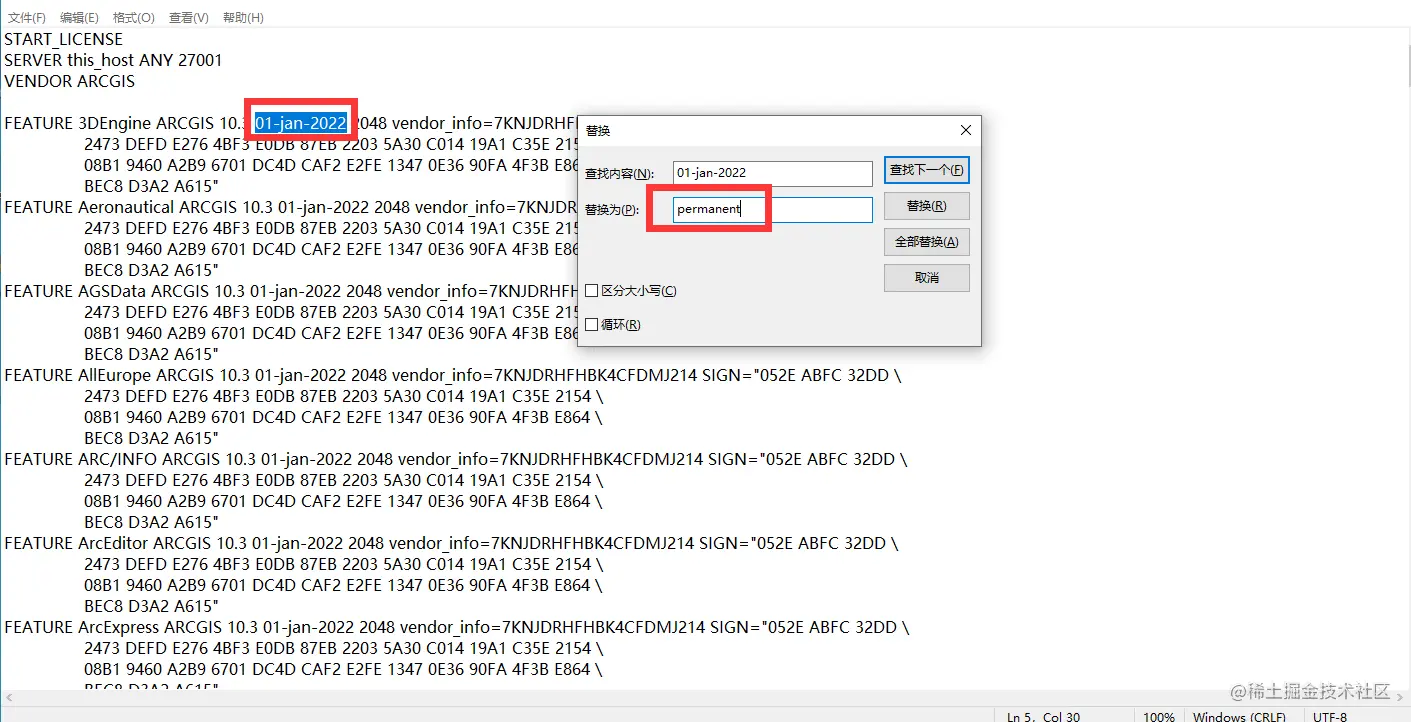Click the FEATURE ArcExpress line
This screenshot has width=1411, height=722.
[x=457, y=627]
